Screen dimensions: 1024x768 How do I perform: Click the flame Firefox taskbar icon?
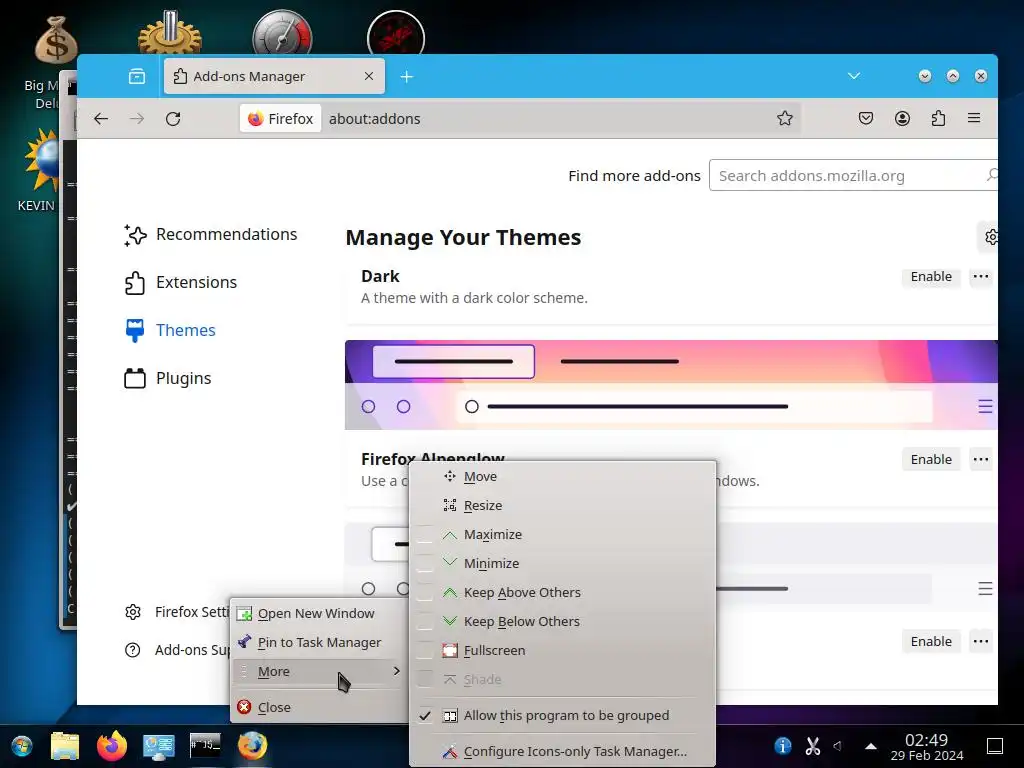pyautogui.click(x=112, y=746)
